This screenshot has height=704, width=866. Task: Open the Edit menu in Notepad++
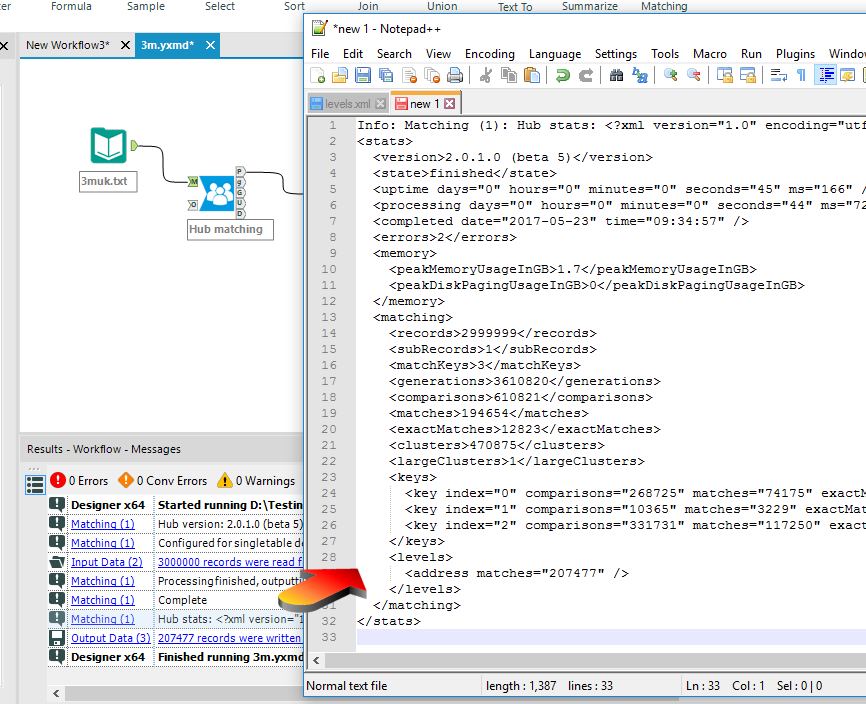(352, 54)
